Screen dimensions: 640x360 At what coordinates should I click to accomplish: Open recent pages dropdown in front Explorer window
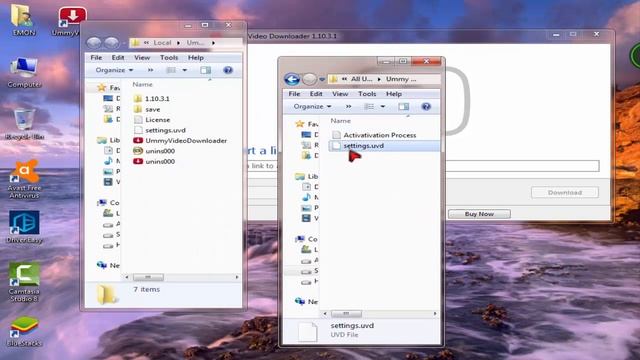point(322,80)
